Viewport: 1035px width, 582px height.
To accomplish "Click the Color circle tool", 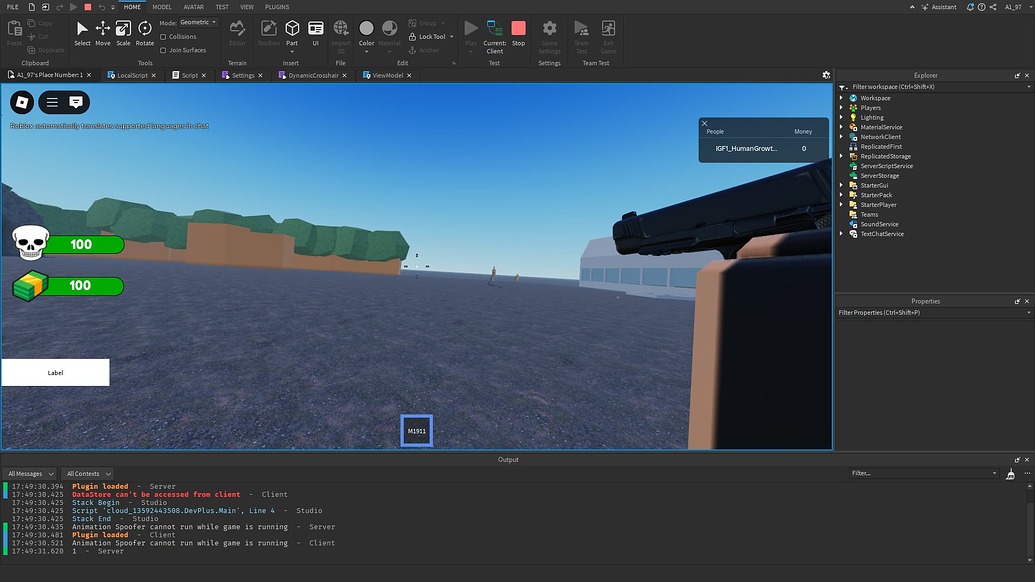I will pyautogui.click(x=366, y=28).
